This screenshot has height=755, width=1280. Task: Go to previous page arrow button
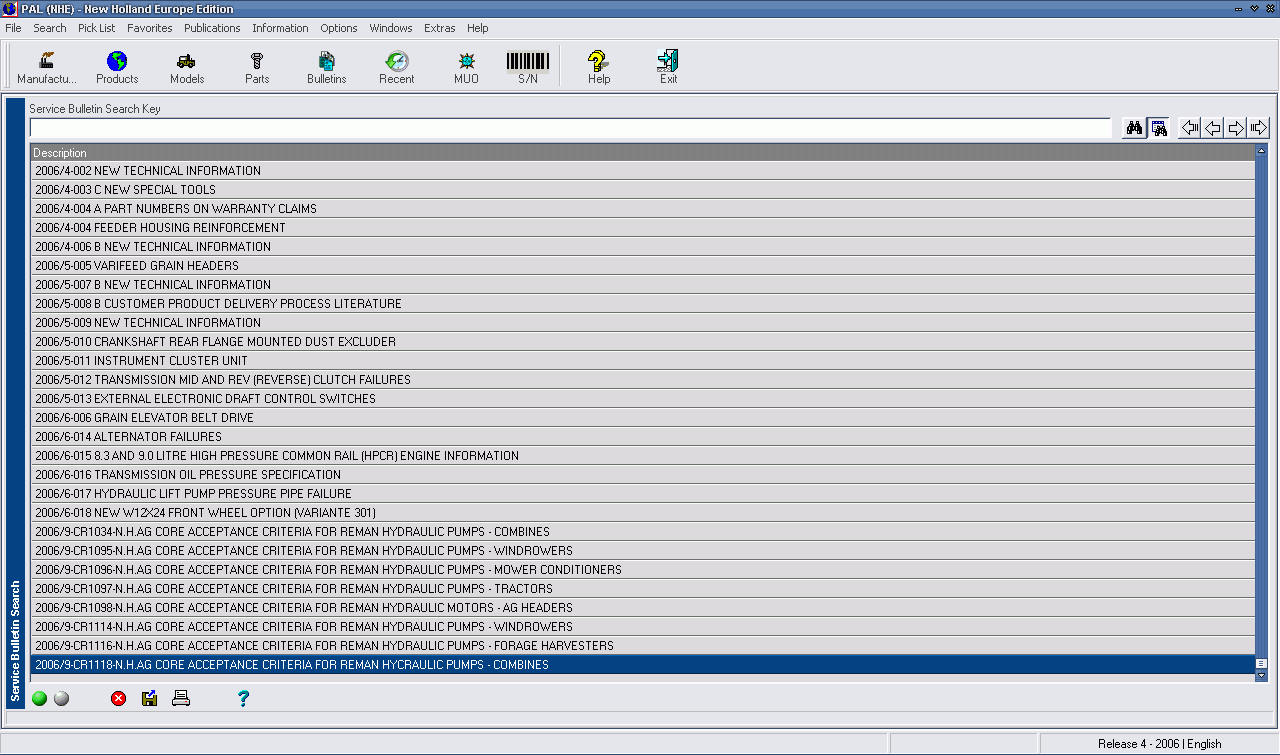click(x=1213, y=128)
